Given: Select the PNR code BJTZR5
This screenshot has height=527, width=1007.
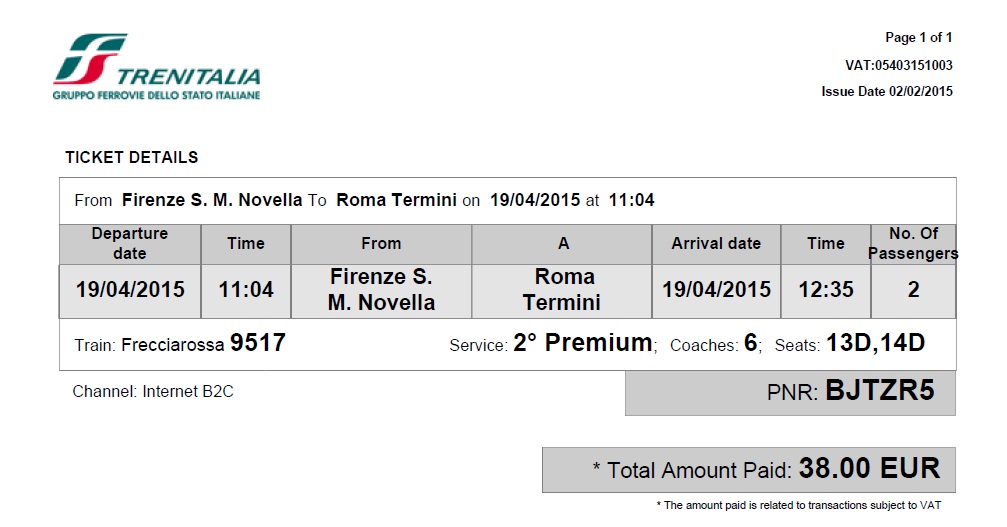Looking at the screenshot, I should (879, 390).
